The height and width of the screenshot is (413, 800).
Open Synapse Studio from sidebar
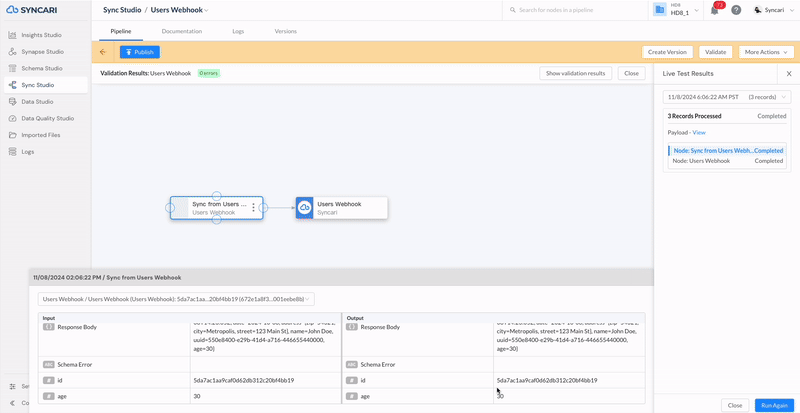pos(42,52)
